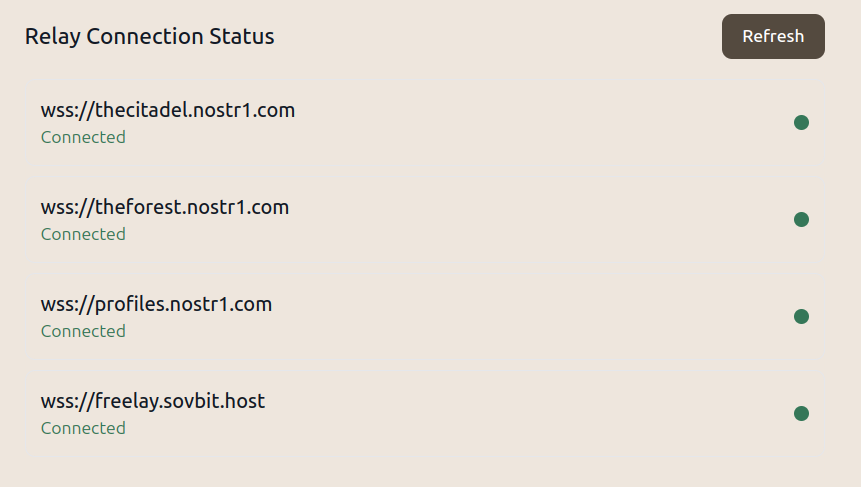
Task: Click the green status dot for profiles relay
Action: pyautogui.click(x=801, y=316)
